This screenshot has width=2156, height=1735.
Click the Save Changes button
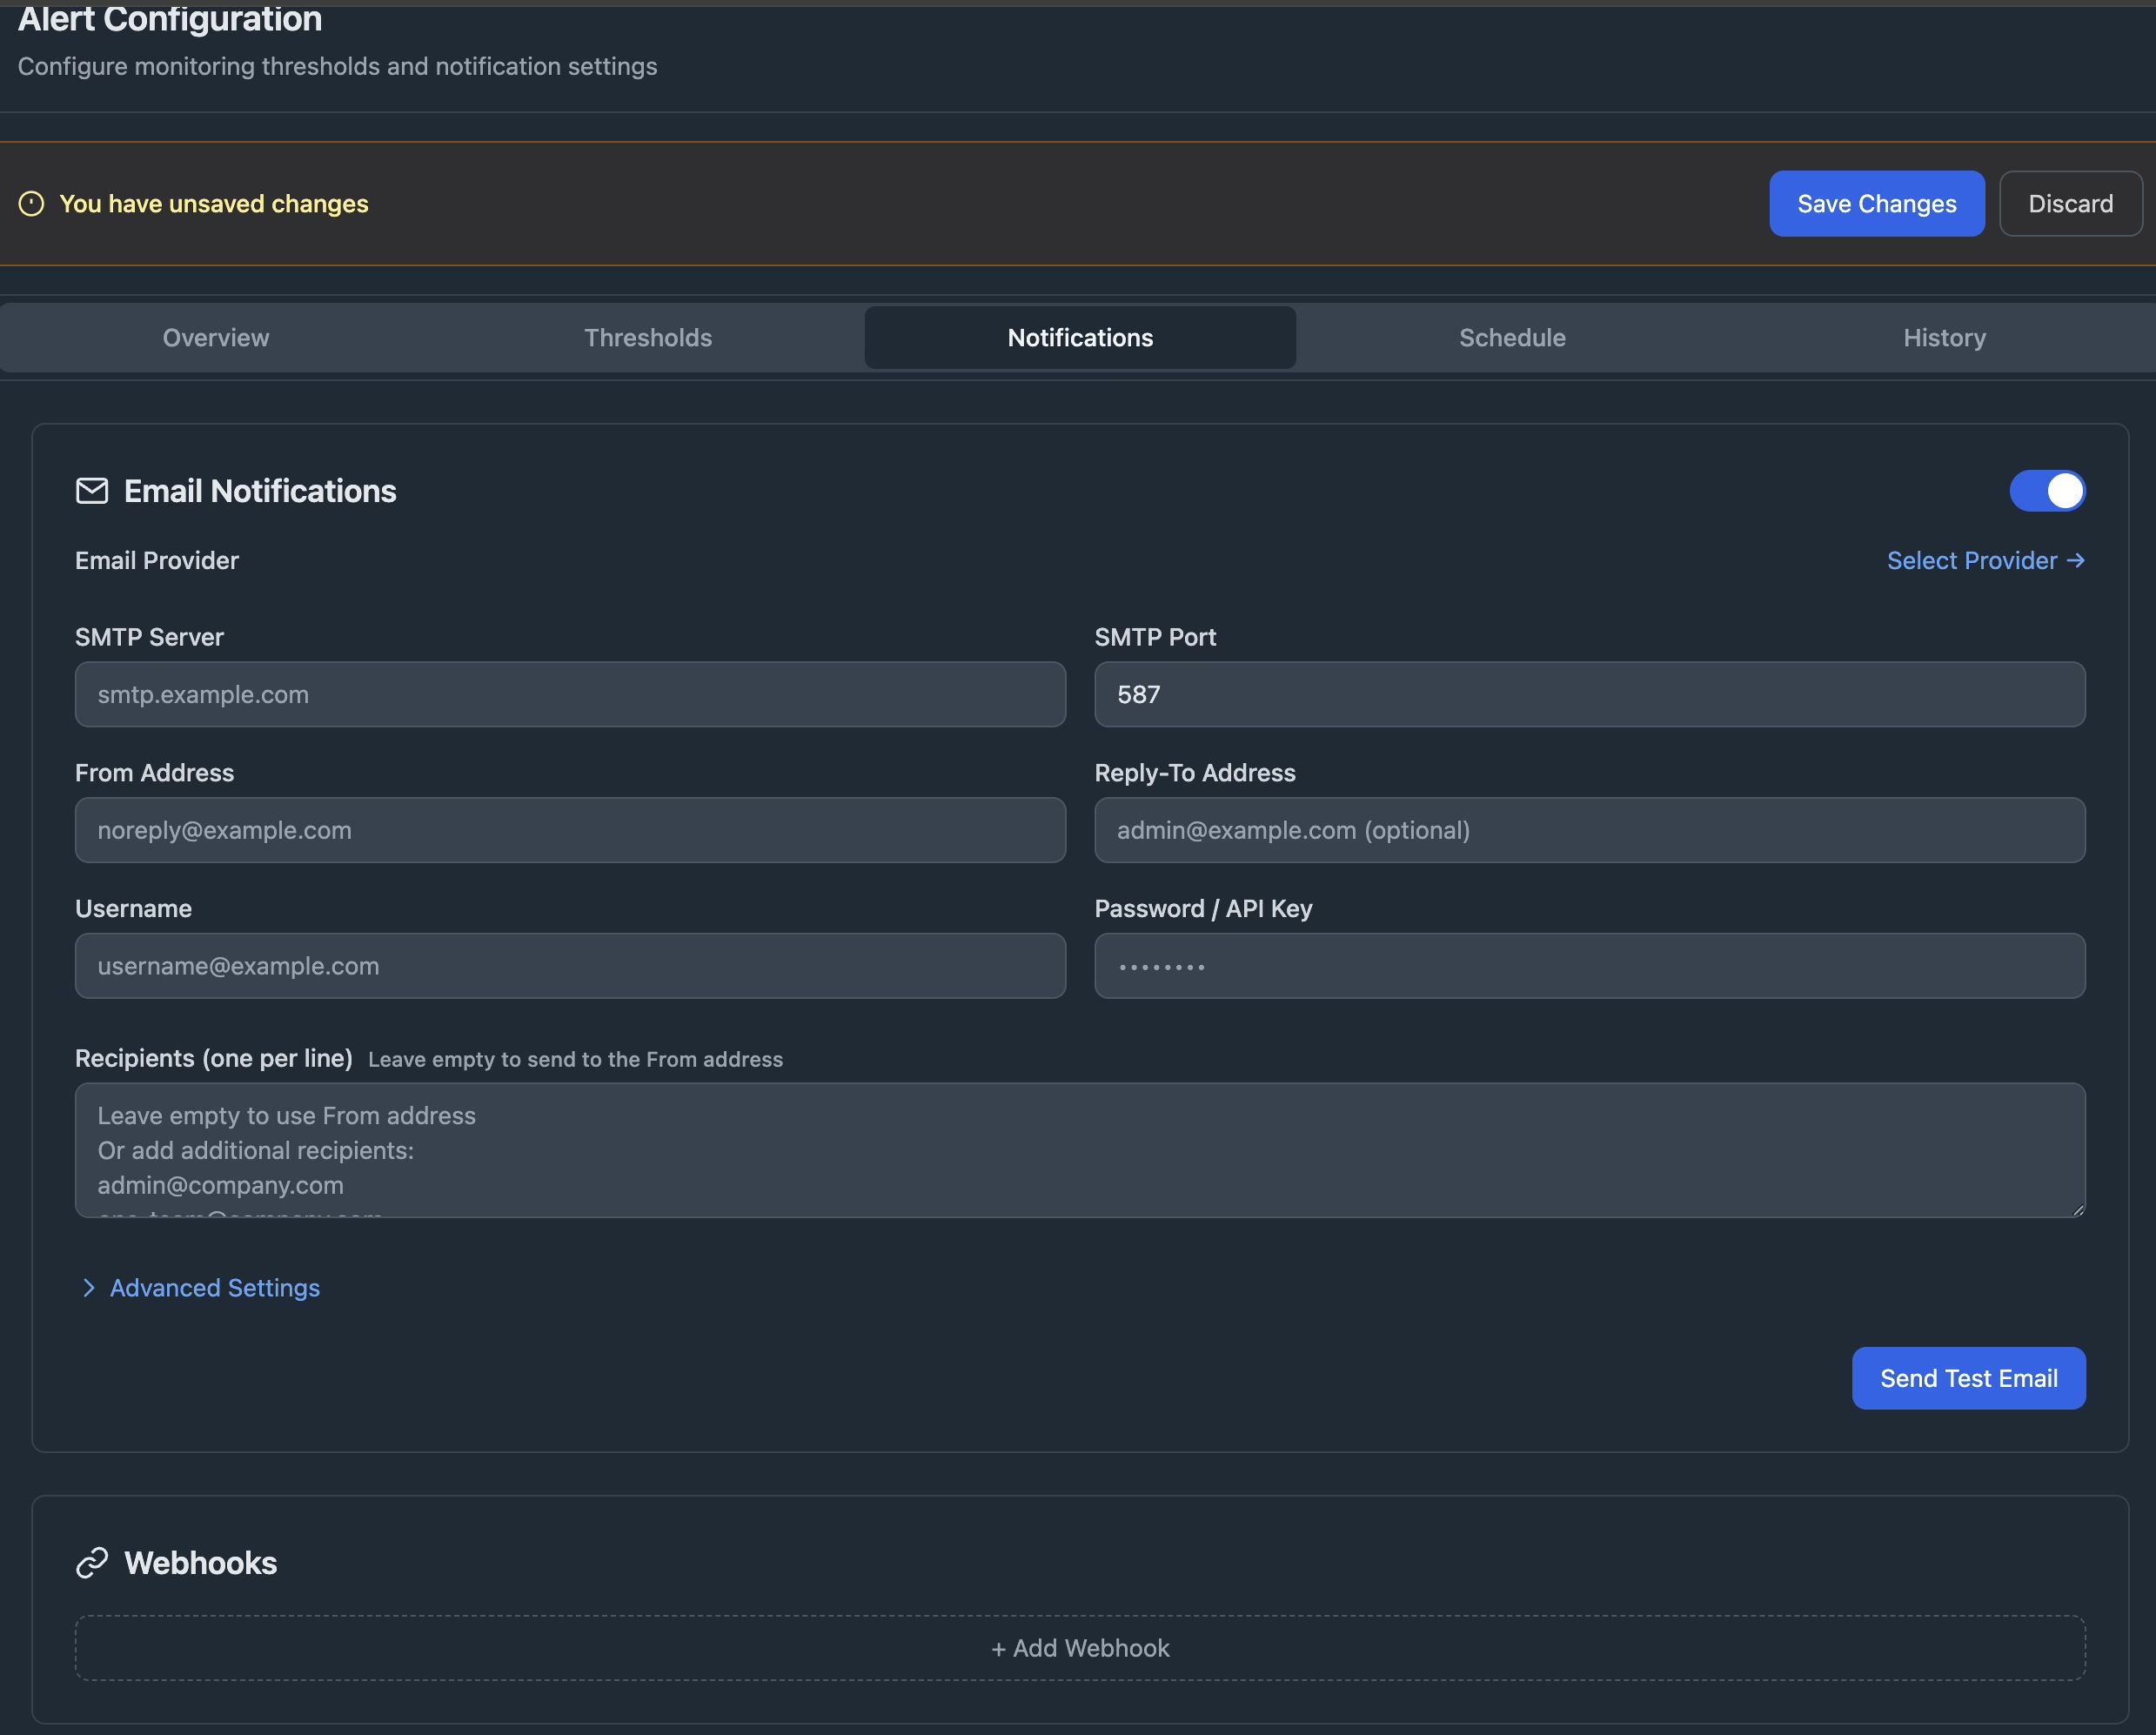coord(1877,204)
